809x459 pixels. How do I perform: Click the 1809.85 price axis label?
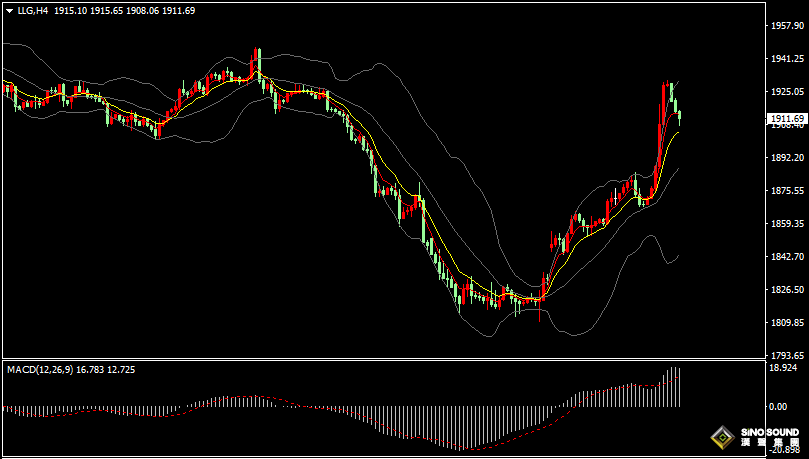(786, 323)
